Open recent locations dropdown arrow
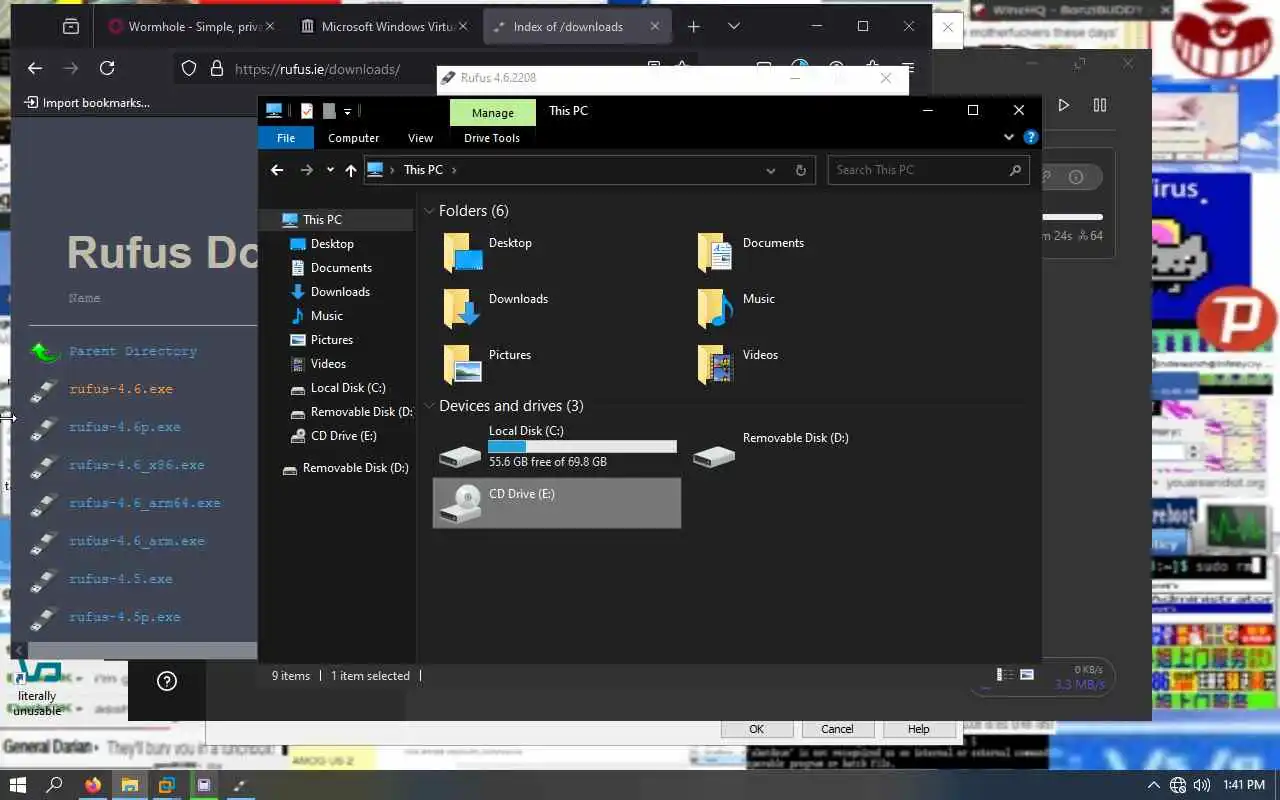The image size is (1280, 800). (330, 170)
